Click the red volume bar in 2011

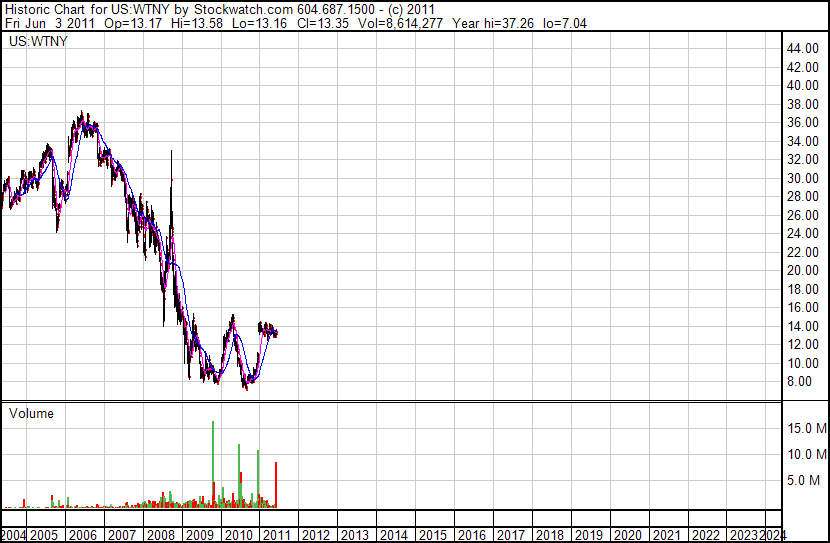275,485
